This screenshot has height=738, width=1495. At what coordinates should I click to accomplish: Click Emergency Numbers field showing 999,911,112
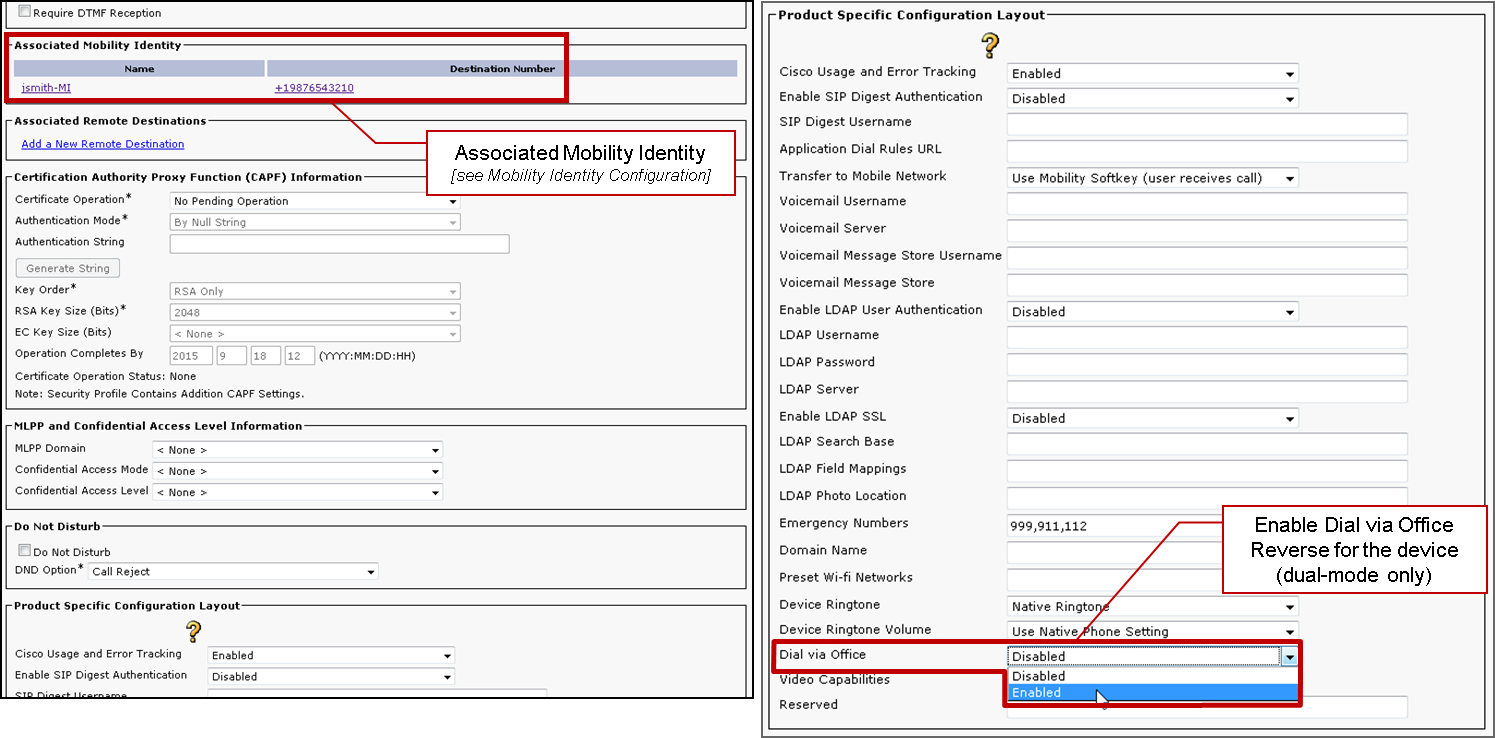coord(1115,525)
